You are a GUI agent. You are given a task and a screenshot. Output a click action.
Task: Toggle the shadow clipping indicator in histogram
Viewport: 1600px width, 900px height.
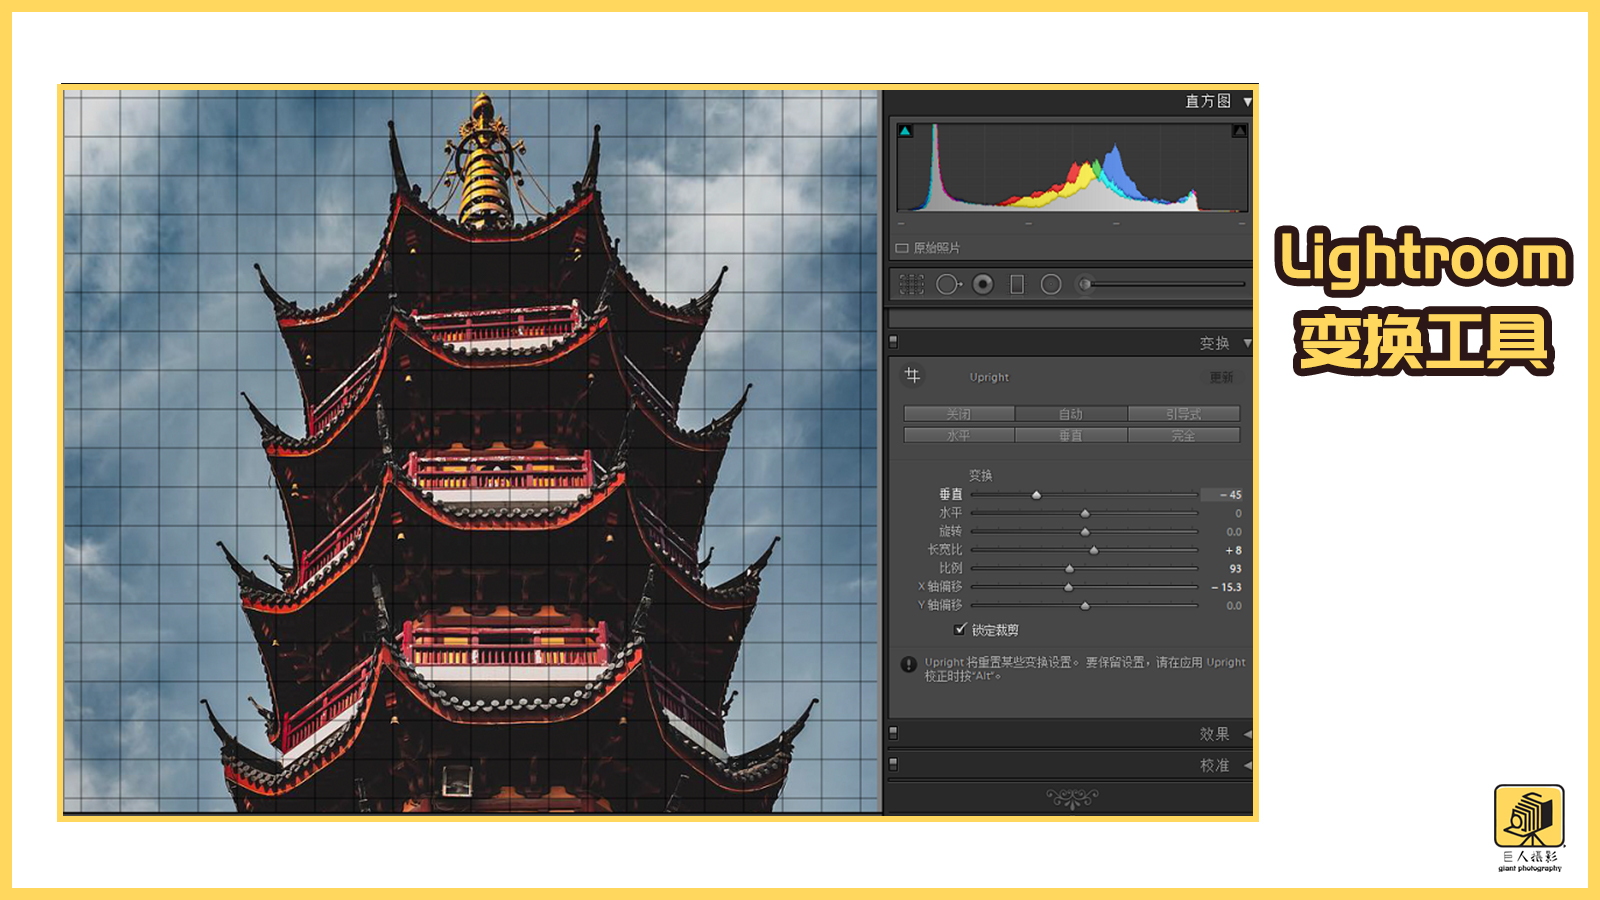(x=905, y=131)
